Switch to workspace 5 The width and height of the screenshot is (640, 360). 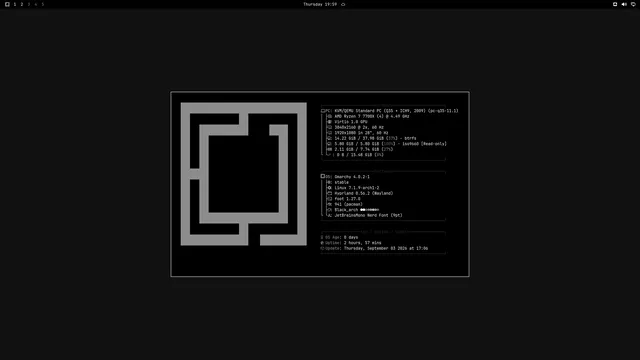[42, 4]
